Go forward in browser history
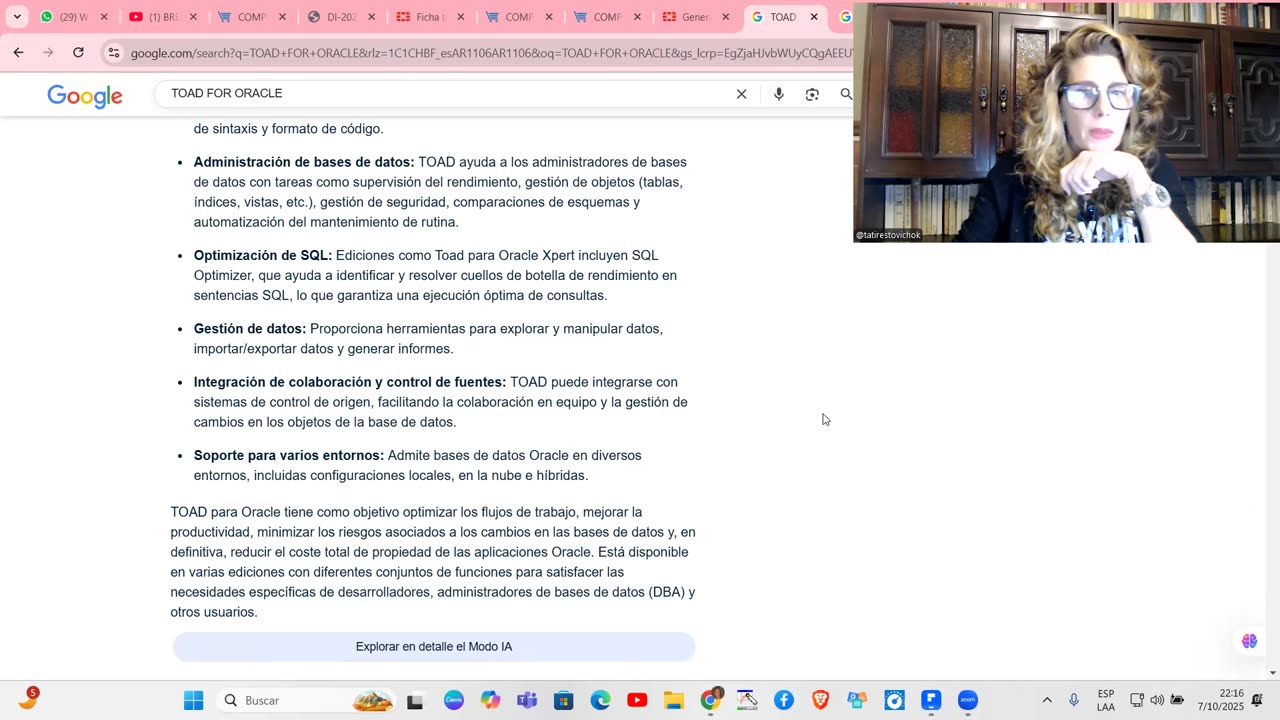This screenshot has width=1280, height=720. [x=48, y=52]
